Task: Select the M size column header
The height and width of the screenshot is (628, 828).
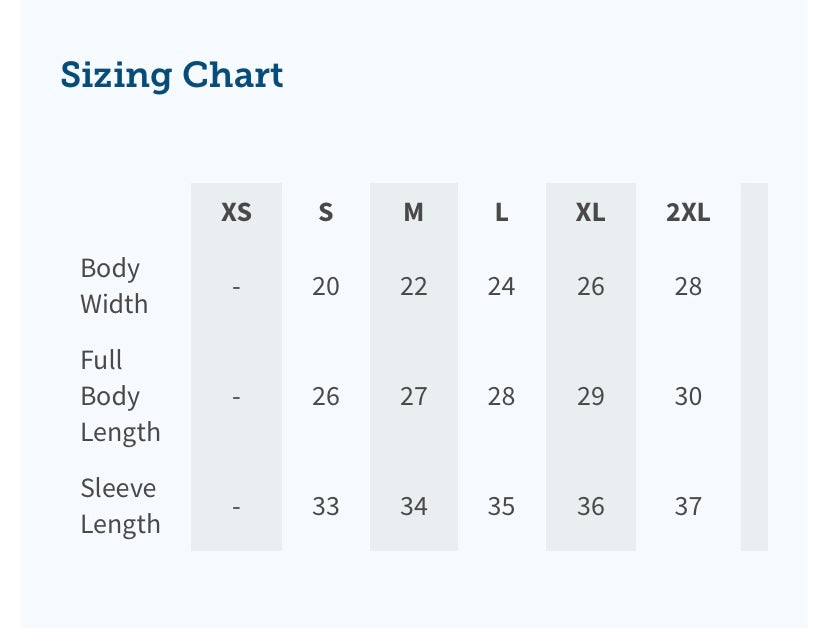Action: coord(413,212)
